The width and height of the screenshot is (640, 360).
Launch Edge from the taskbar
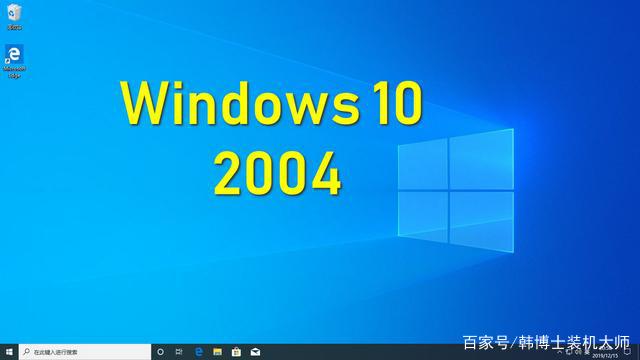pyautogui.click(x=199, y=352)
